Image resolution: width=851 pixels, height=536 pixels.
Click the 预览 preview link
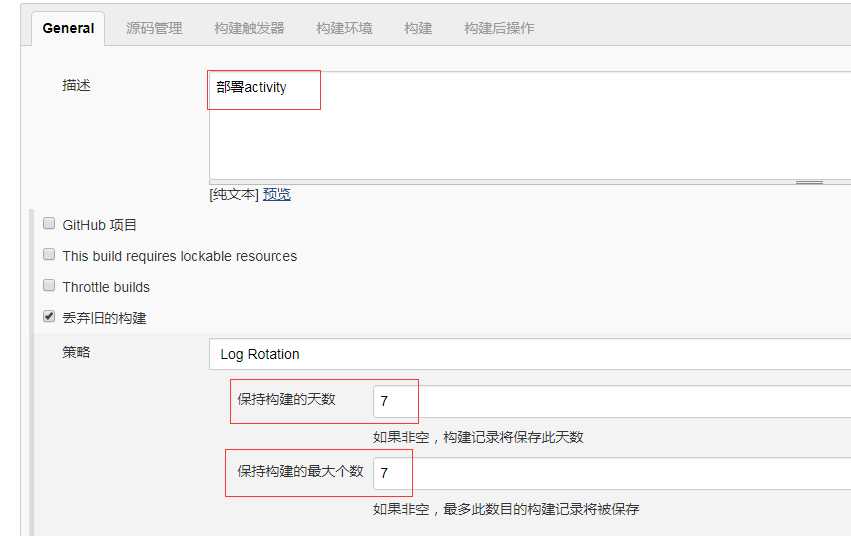(277, 194)
